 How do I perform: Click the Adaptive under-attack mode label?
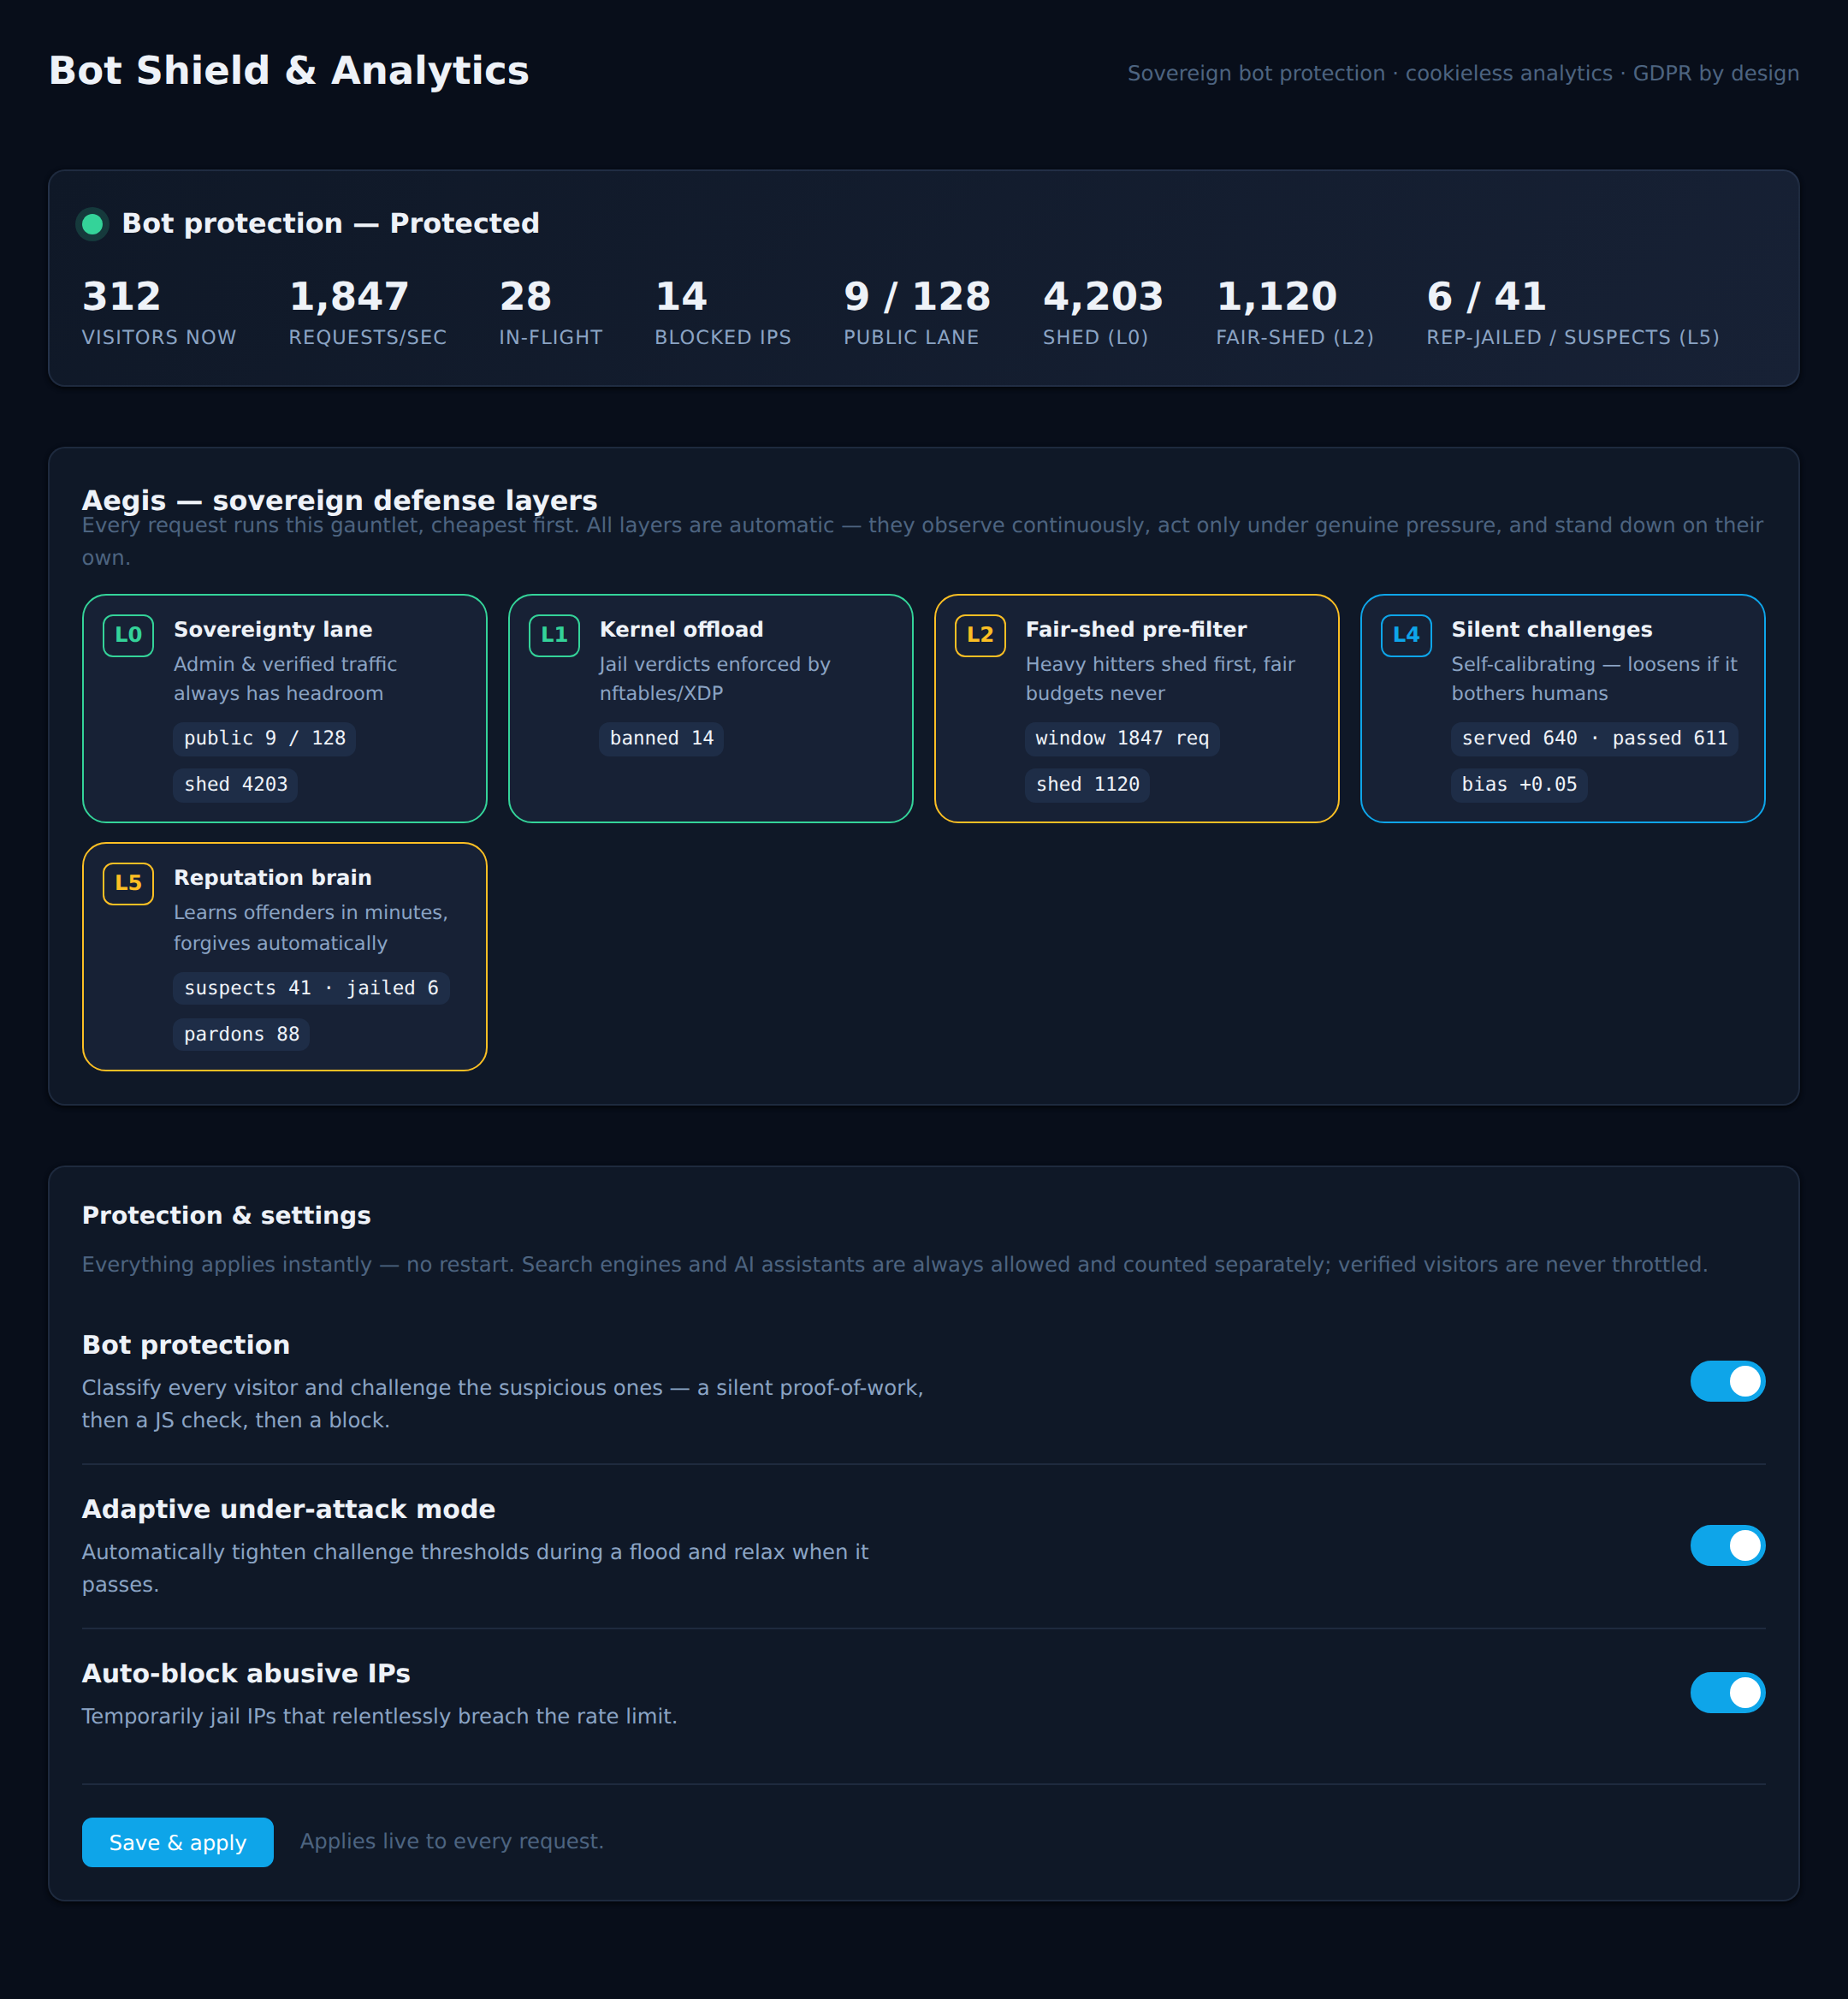pos(289,1509)
